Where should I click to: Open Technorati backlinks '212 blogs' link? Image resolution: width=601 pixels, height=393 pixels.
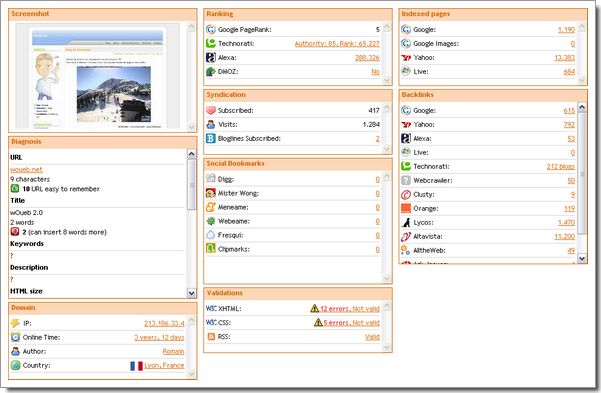point(561,166)
